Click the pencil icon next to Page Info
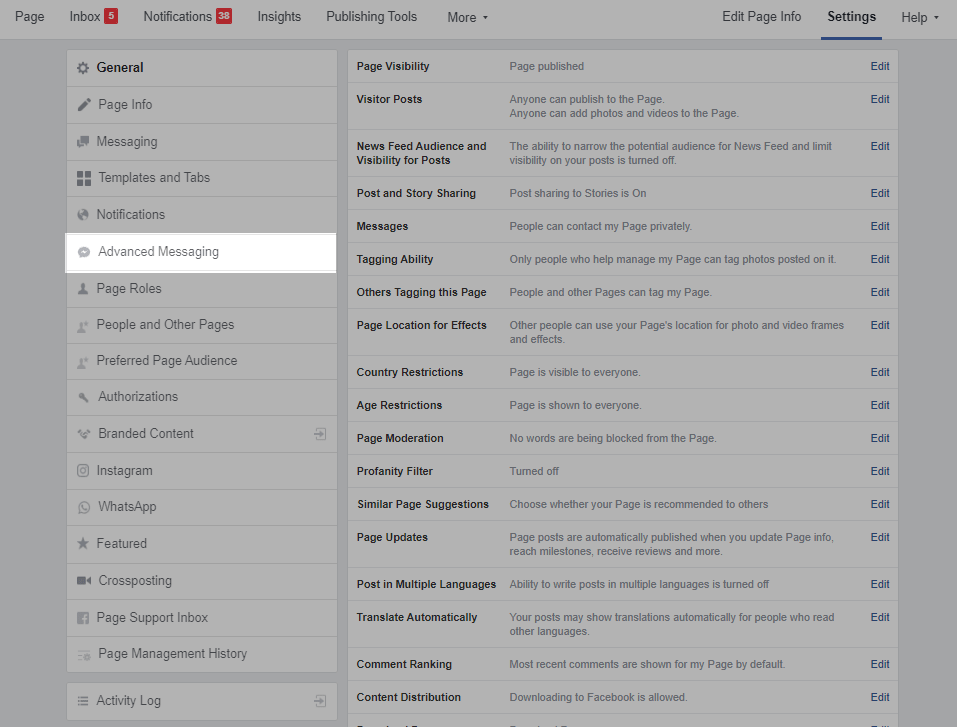Image resolution: width=957 pixels, height=727 pixels. click(84, 105)
